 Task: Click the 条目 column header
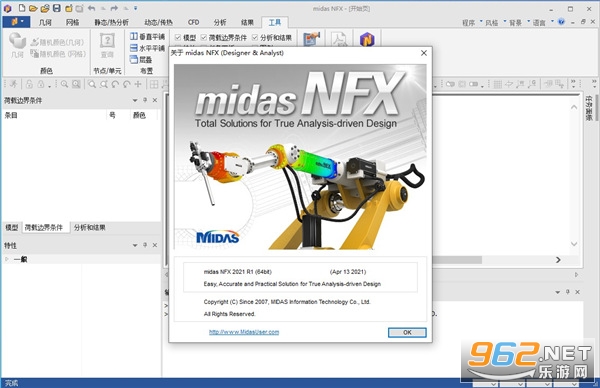pos(11,115)
